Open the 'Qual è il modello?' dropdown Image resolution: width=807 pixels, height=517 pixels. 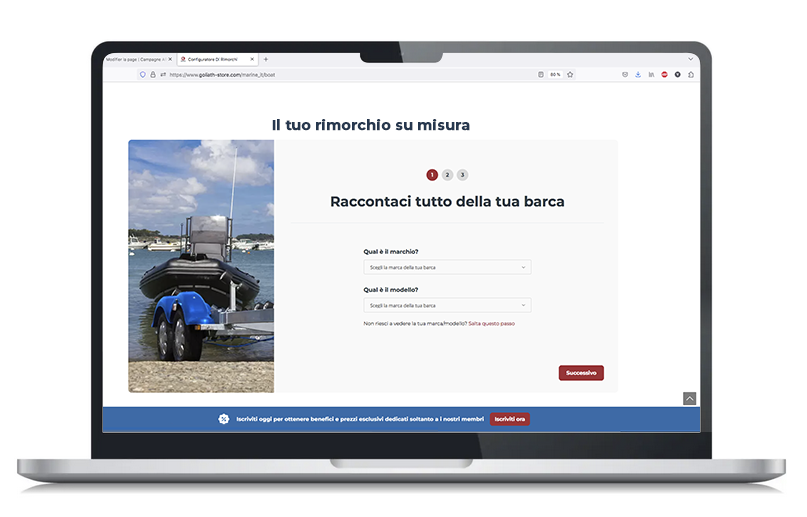pos(447,305)
